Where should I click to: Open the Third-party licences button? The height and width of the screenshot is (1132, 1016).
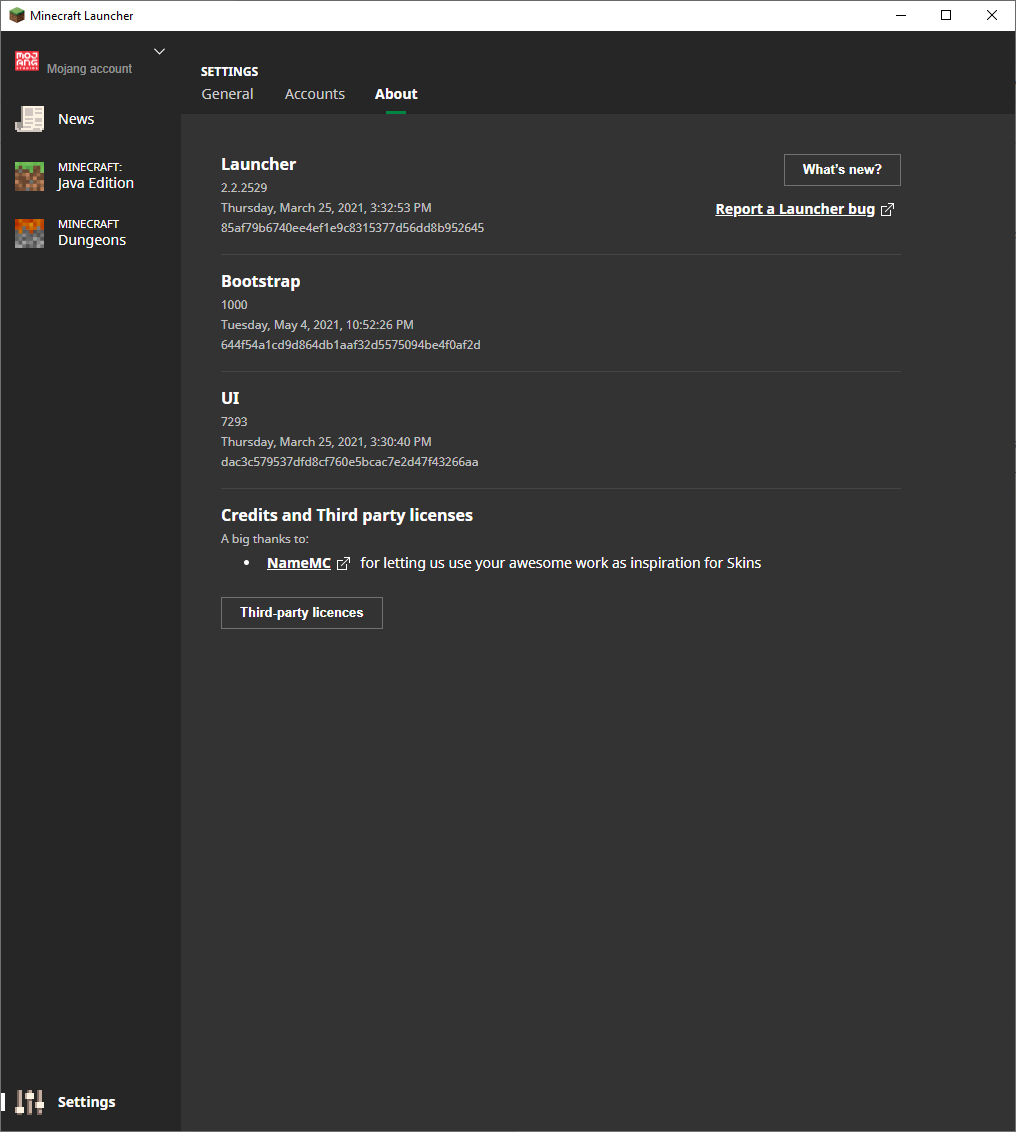point(301,613)
